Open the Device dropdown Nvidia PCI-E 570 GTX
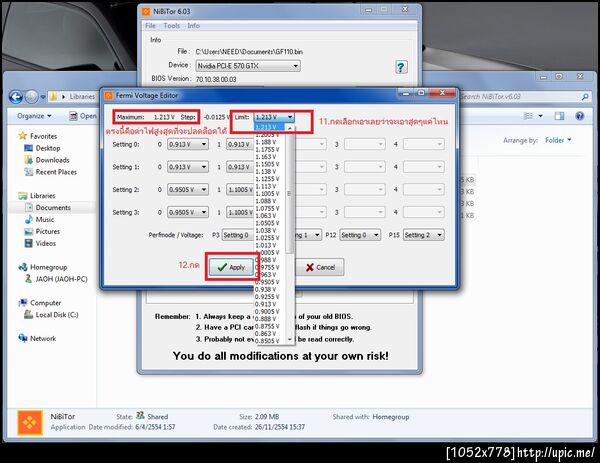Screen dimensions: 600x463 [248, 66]
